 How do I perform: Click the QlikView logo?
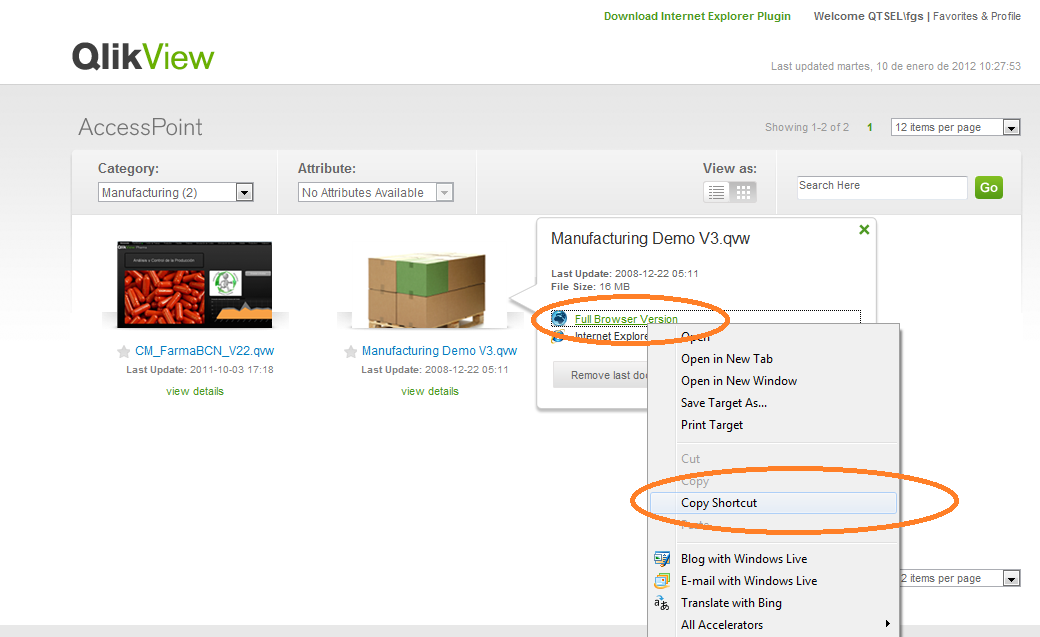pos(143,56)
